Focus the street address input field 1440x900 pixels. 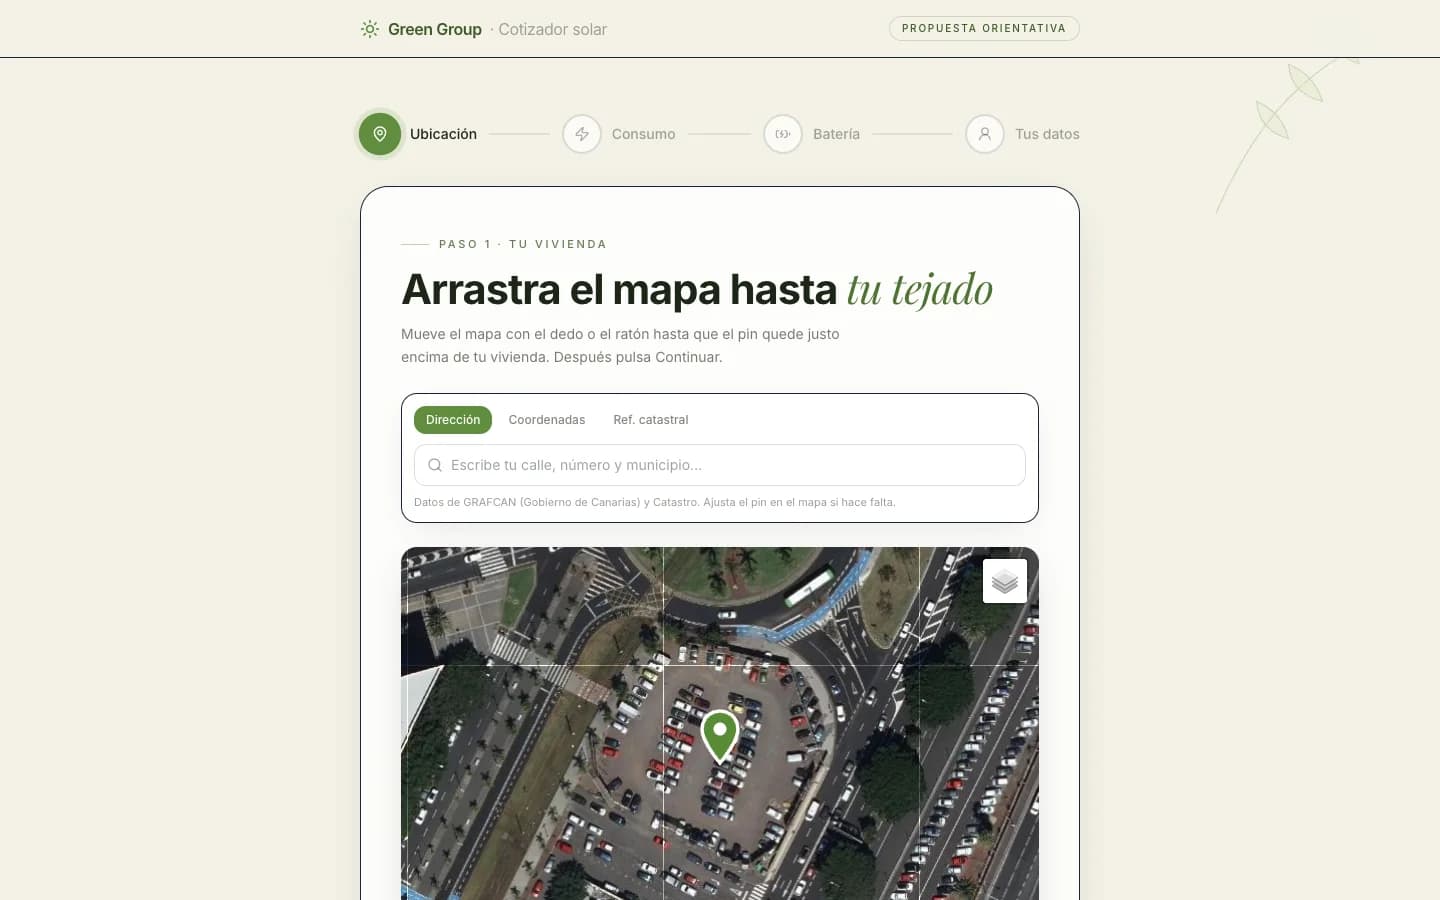(x=720, y=465)
